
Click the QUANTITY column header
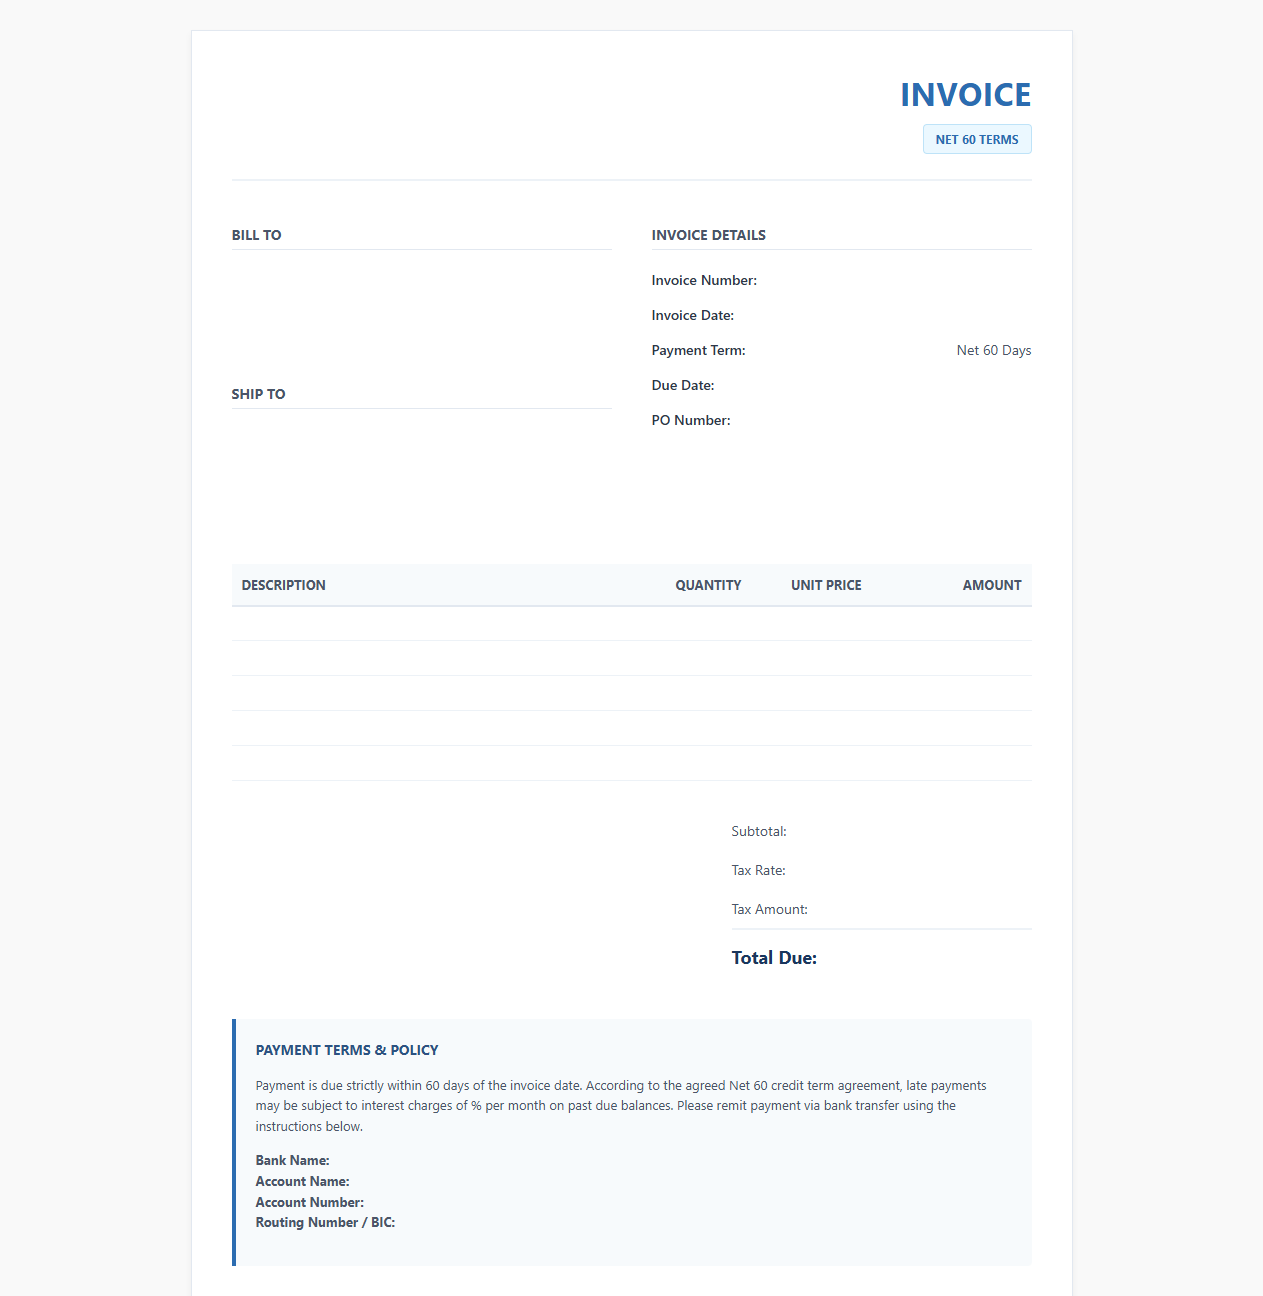click(x=708, y=585)
